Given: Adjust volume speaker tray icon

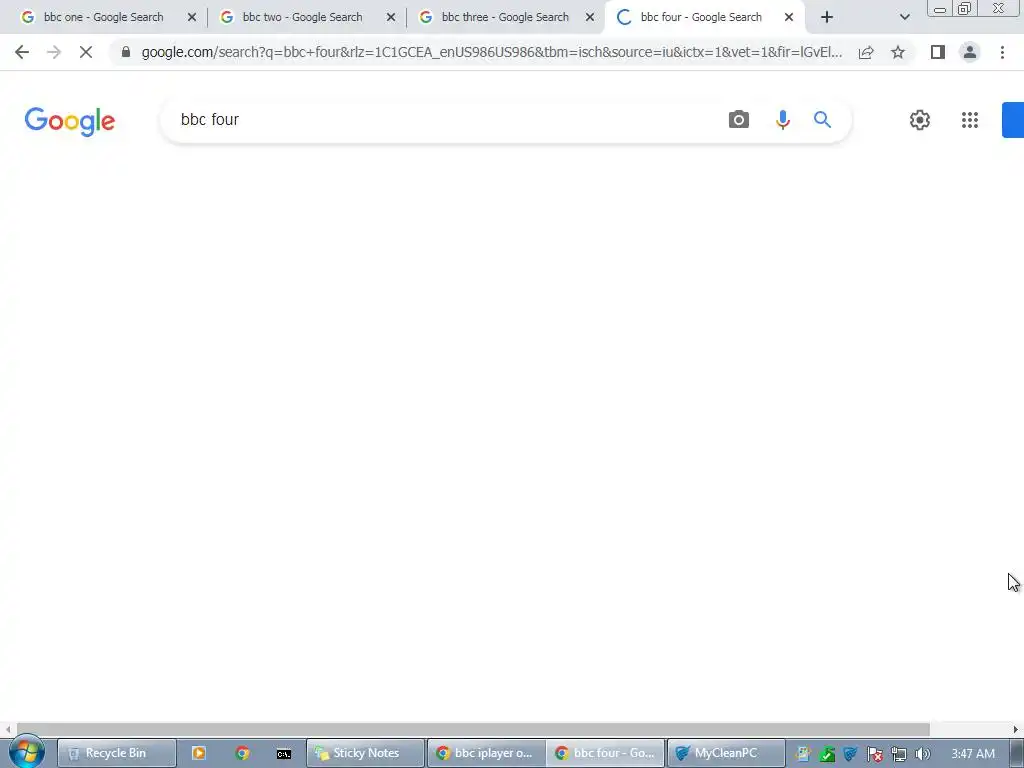Looking at the screenshot, I should pos(922,754).
